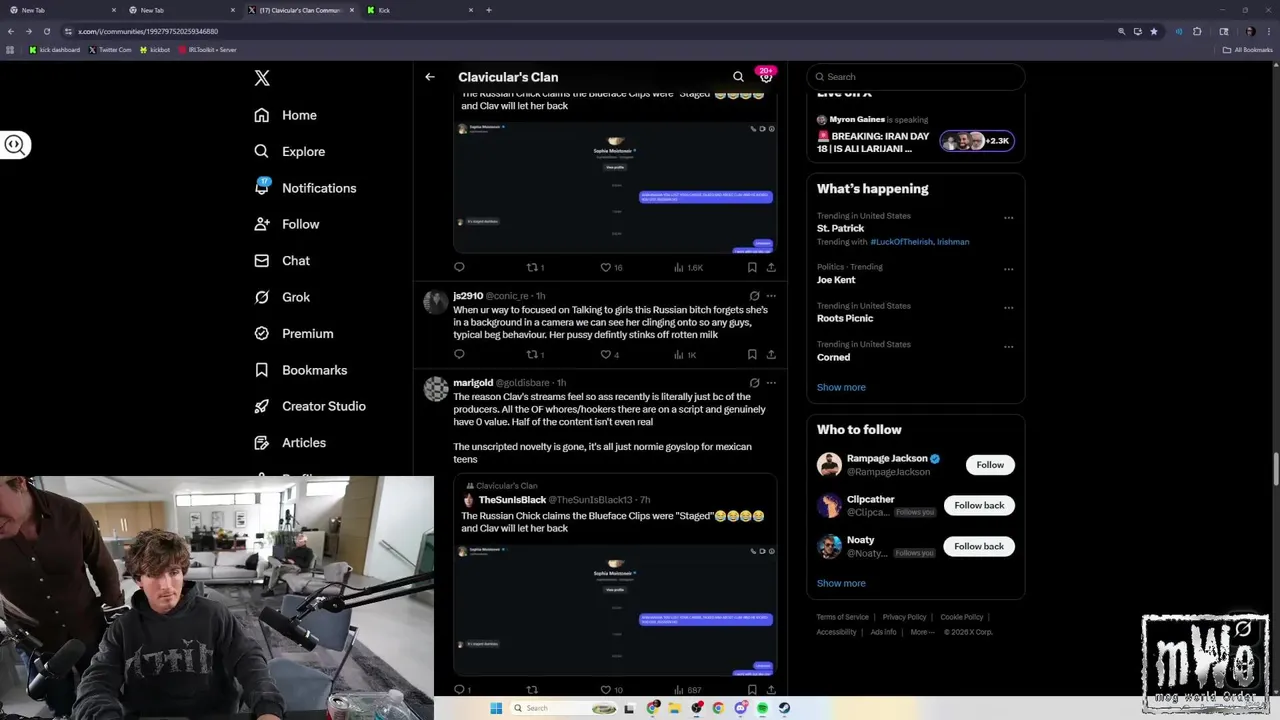
Task: Like marigold's post with 10 likes
Action: (611, 689)
